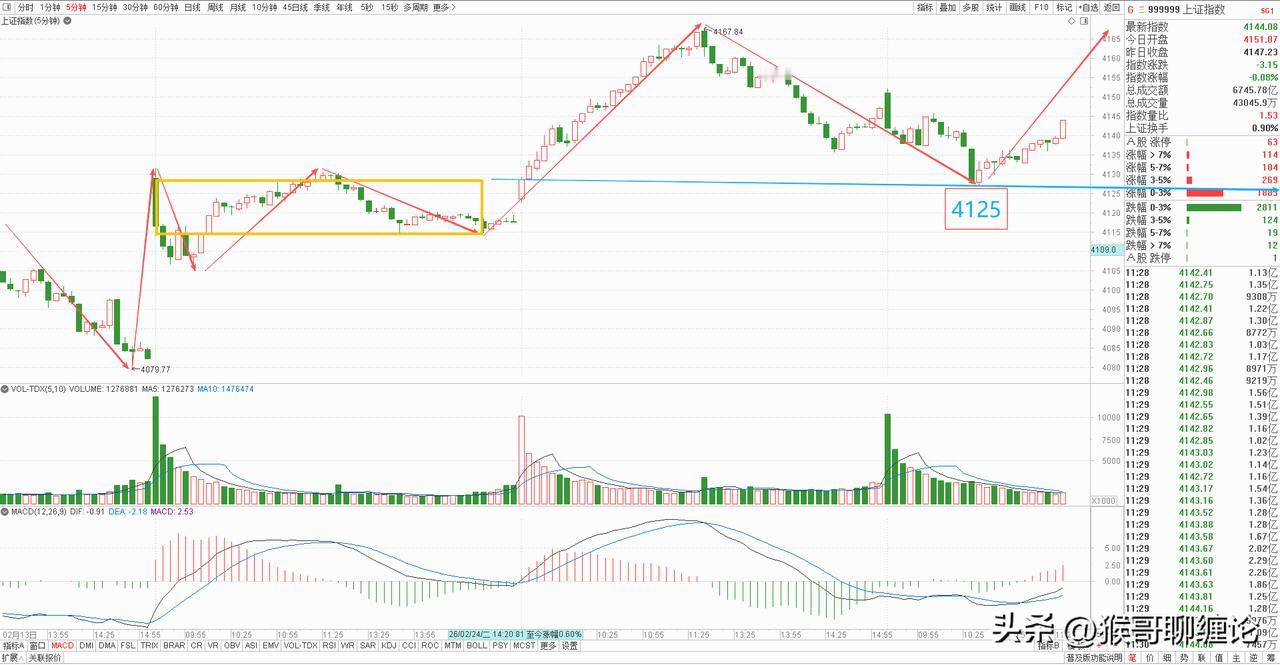This screenshot has height=665, width=1280.
Task: Open the 多周期 multi-period view
Action: point(416,7)
